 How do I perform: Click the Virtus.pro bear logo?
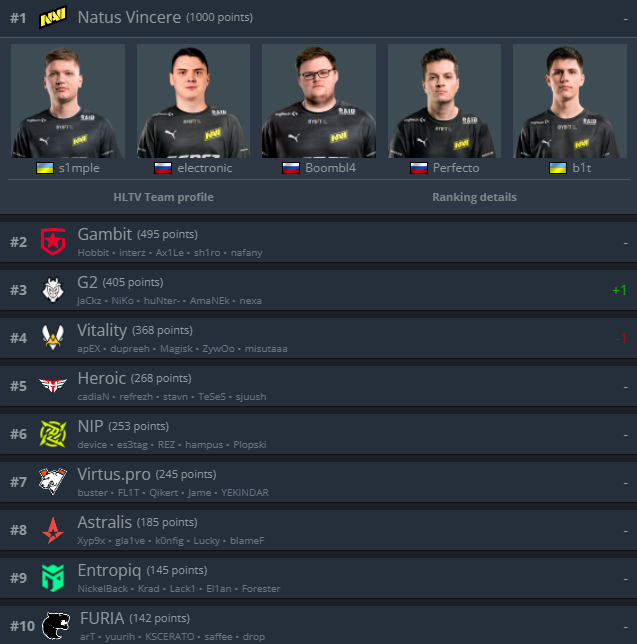tap(53, 481)
